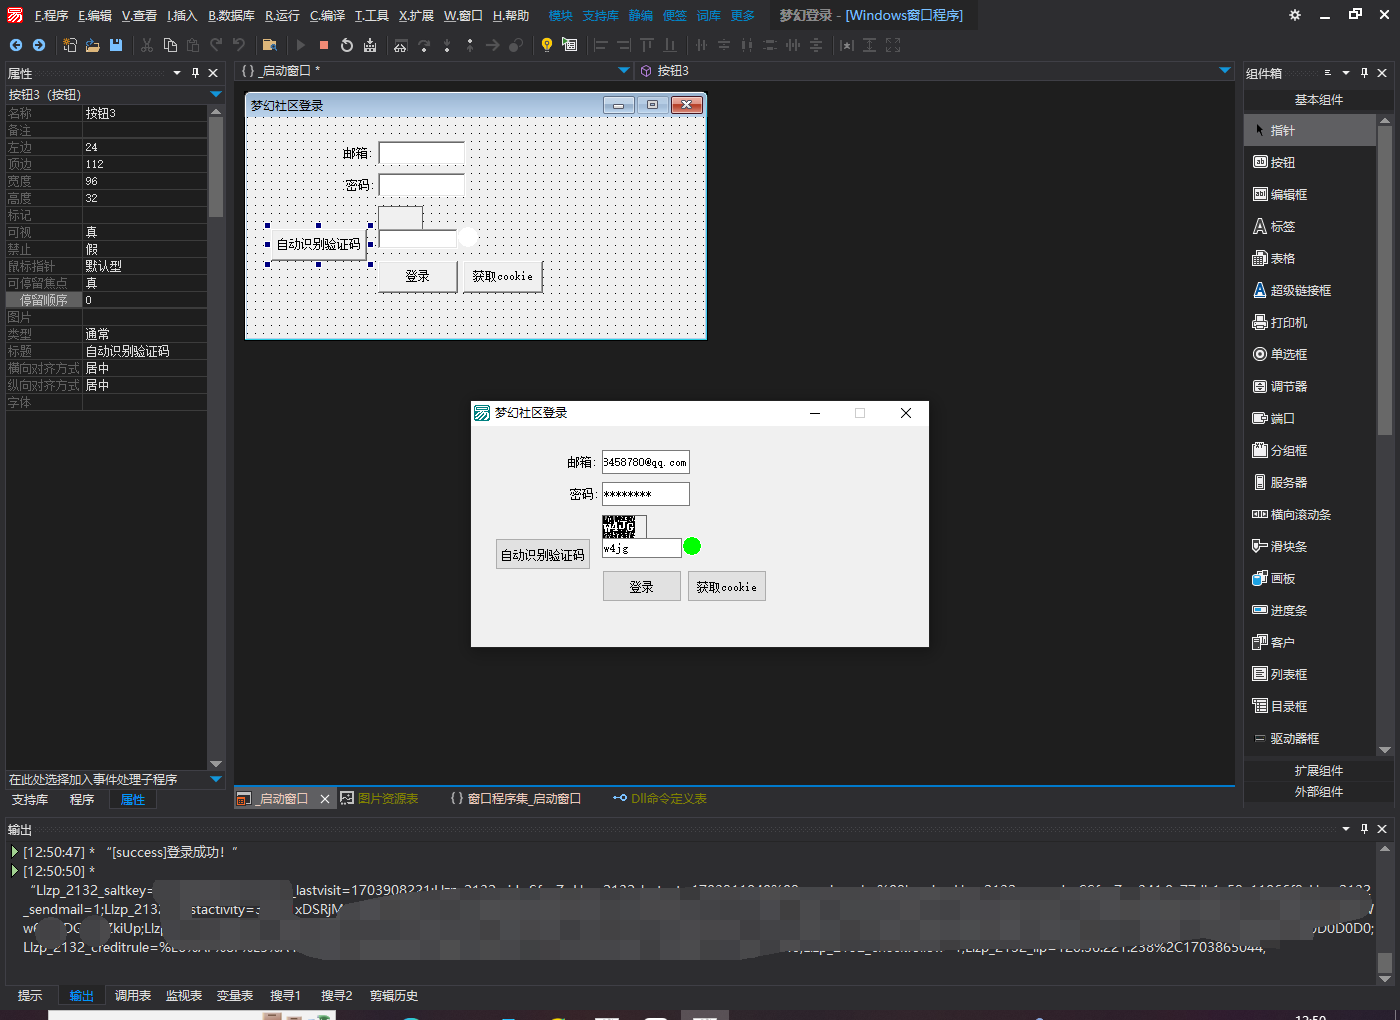The width and height of the screenshot is (1400, 1020).
Task: Toggle the pin on the 输出 panel
Action: click(1364, 829)
